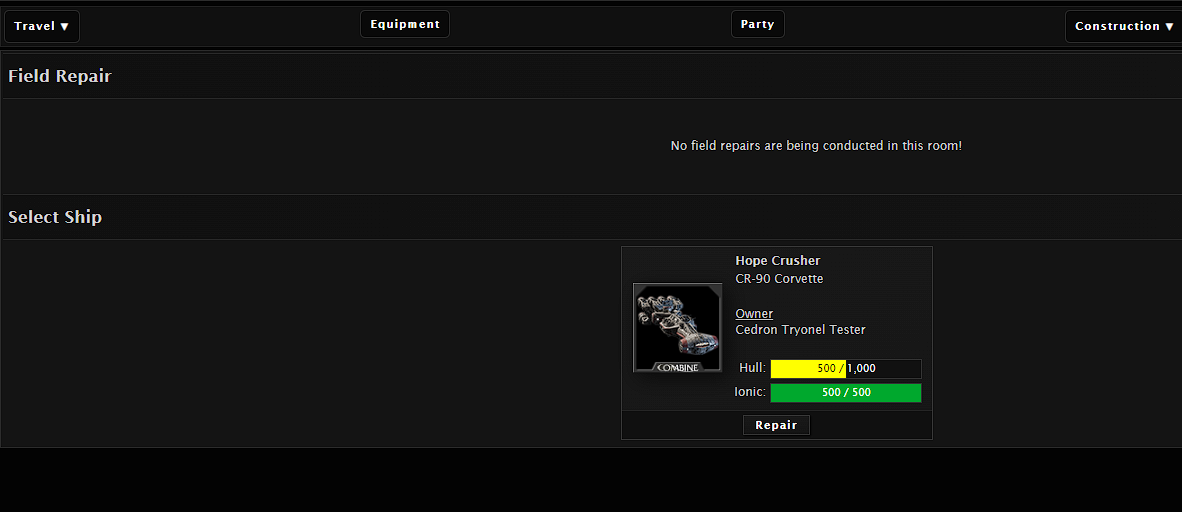Click the Field Repair heading
Screen dimensions: 1182x512
coord(60,76)
